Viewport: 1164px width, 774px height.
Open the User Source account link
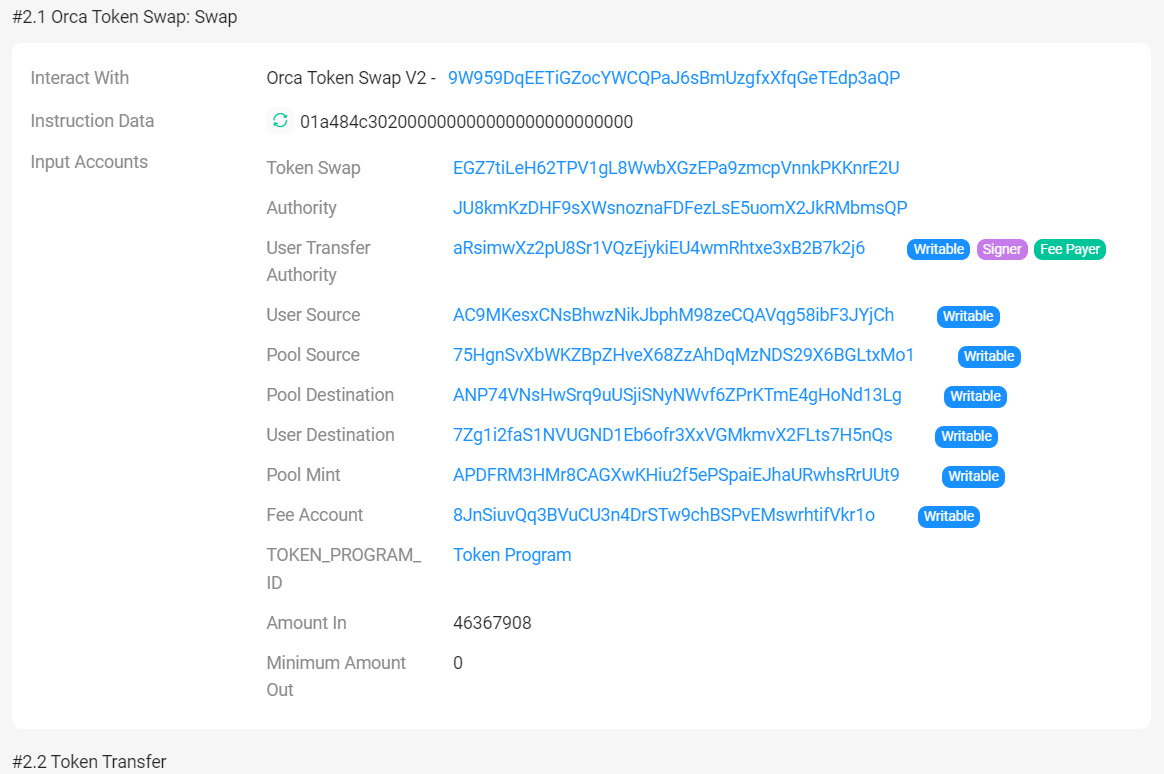(x=673, y=315)
